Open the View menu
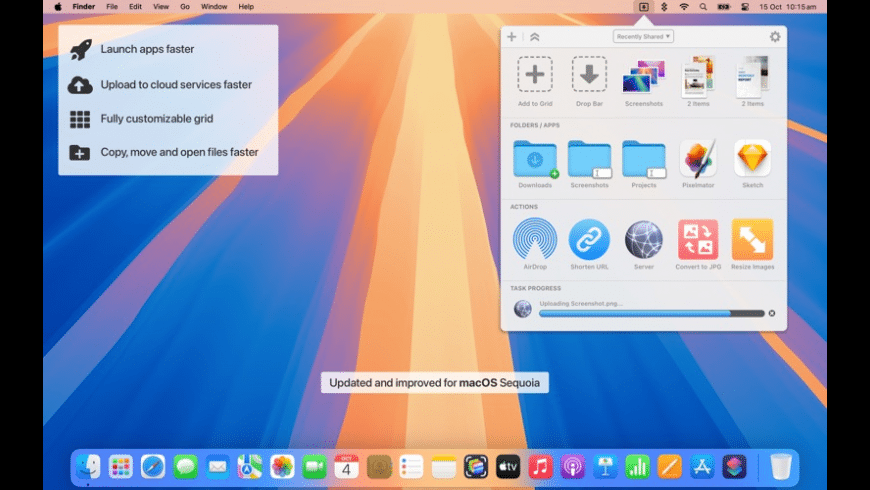 point(161,7)
